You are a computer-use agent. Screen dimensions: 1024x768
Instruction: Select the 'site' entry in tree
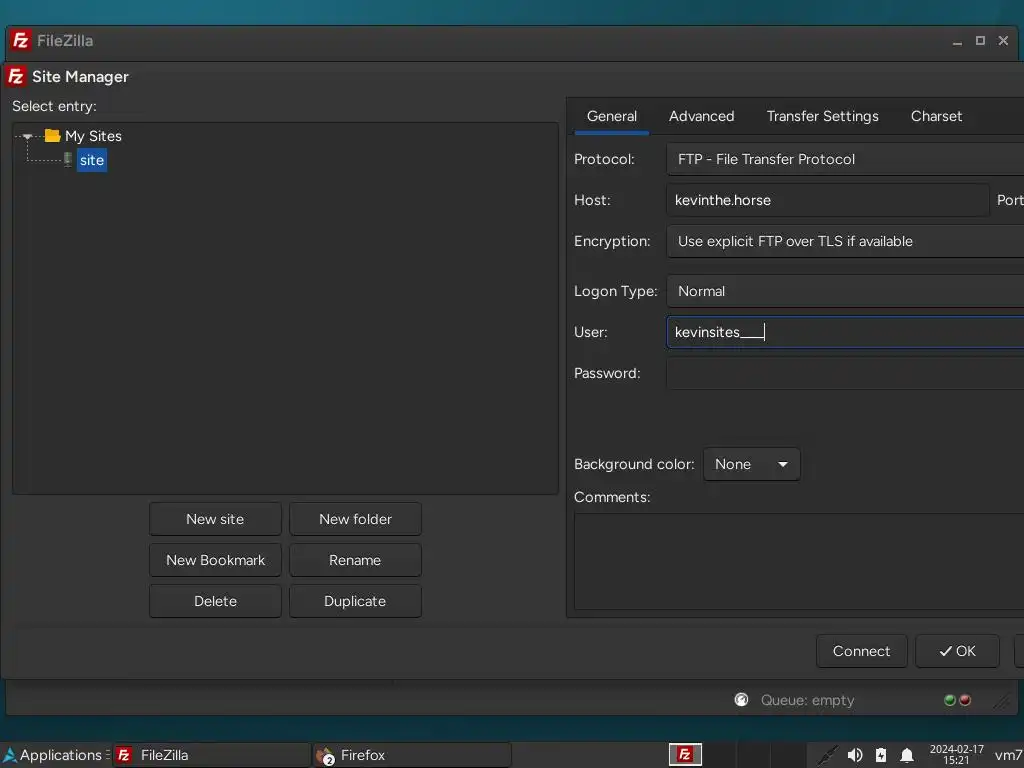[92, 160]
